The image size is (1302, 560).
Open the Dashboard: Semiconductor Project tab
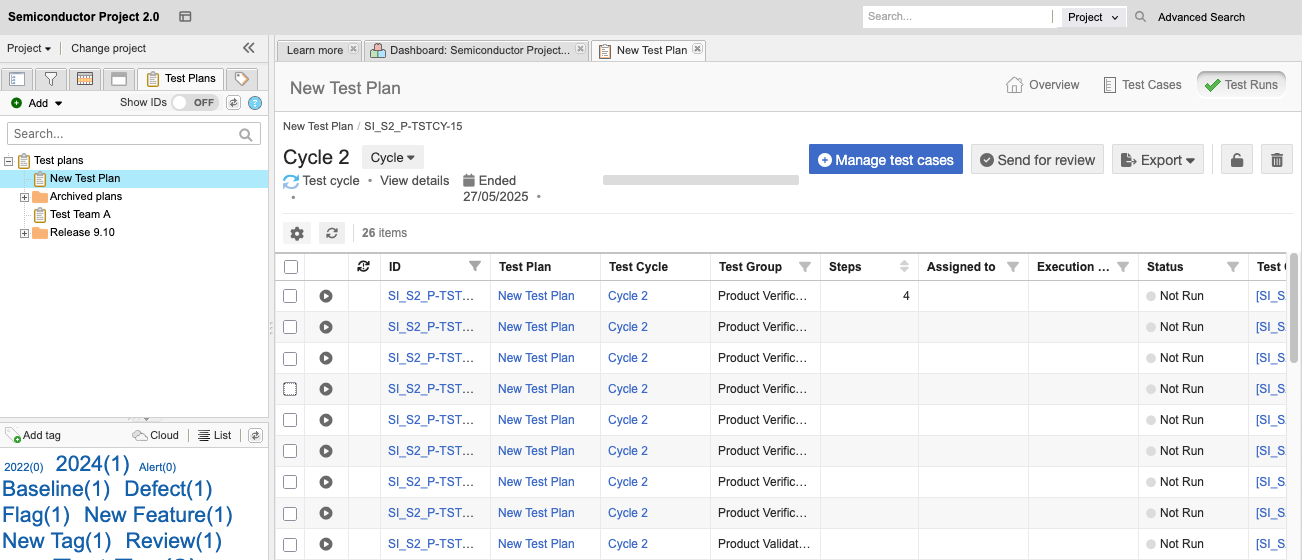476,50
